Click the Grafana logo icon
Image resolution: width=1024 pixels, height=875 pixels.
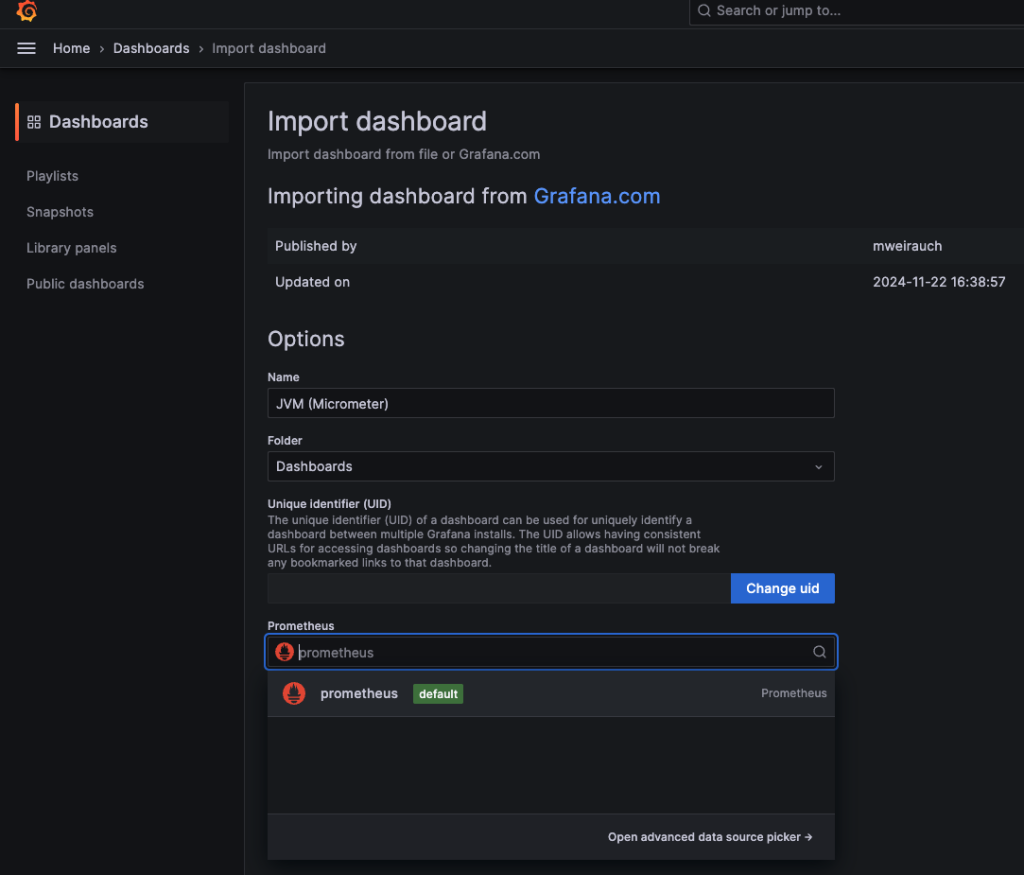(x=27, y=10)
